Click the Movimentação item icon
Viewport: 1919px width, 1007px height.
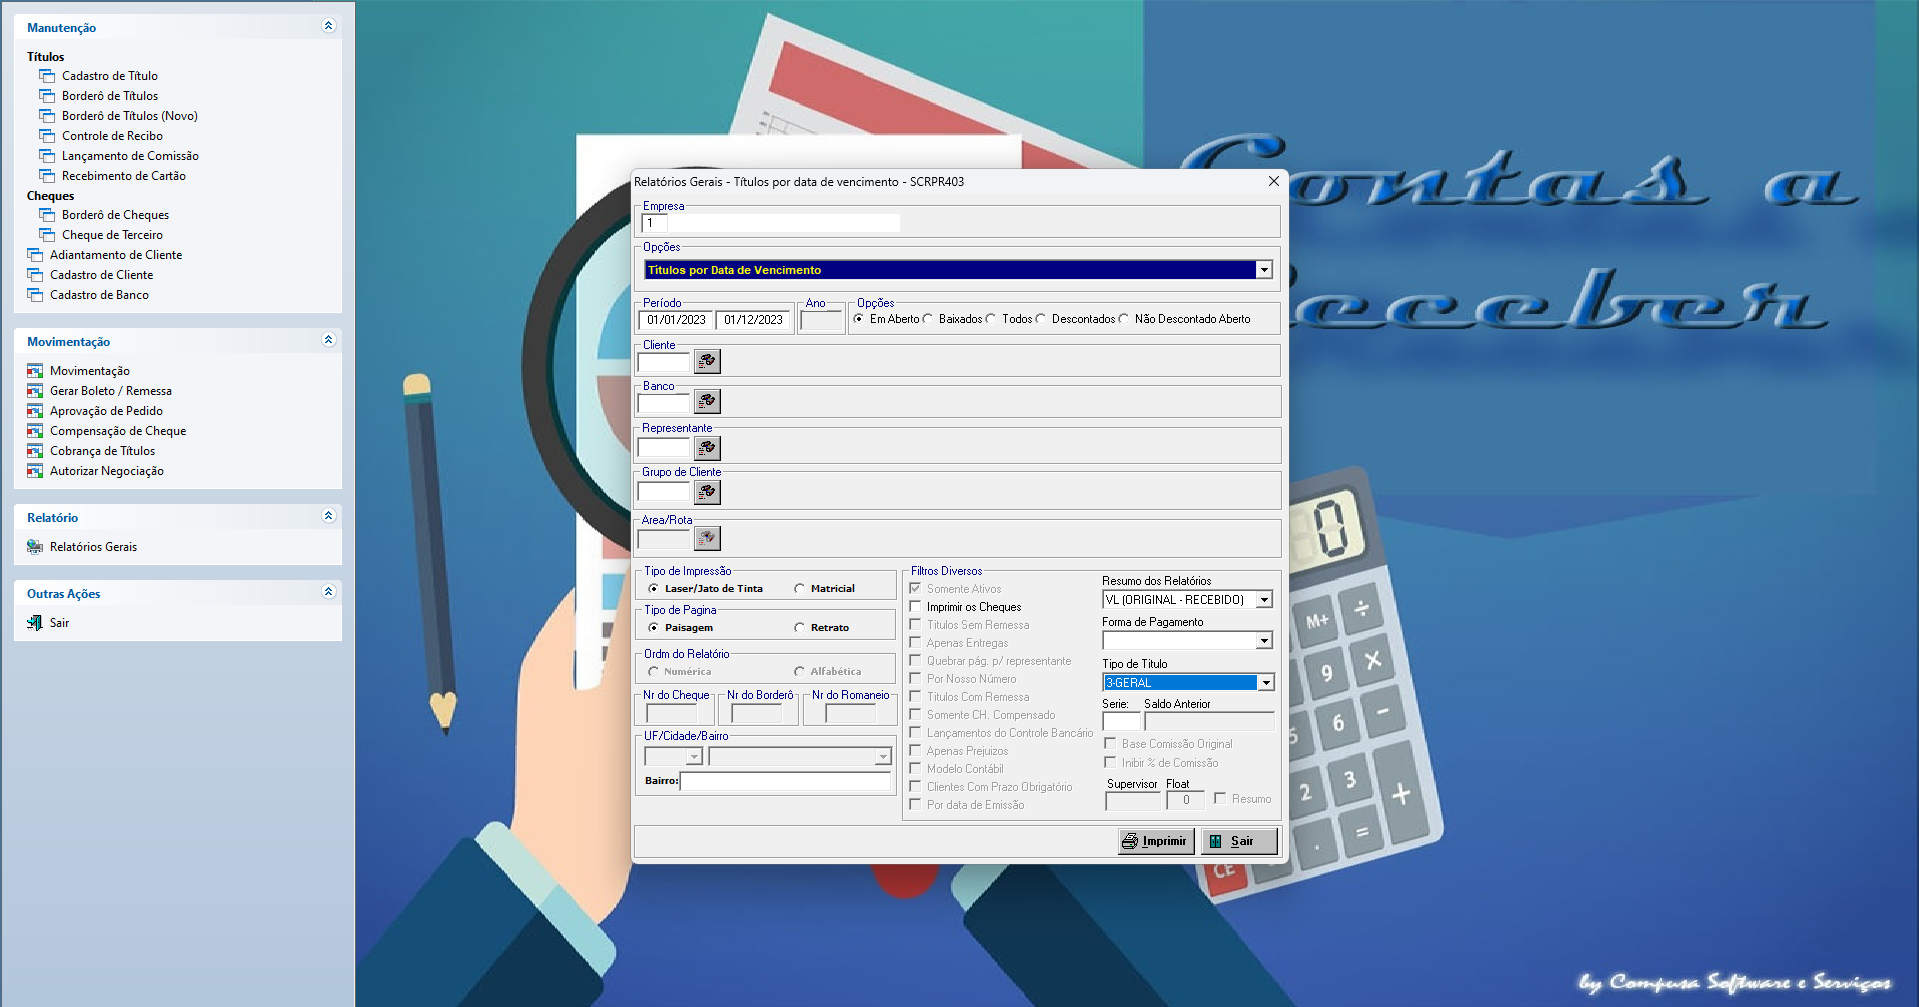[x=35, y=371]
